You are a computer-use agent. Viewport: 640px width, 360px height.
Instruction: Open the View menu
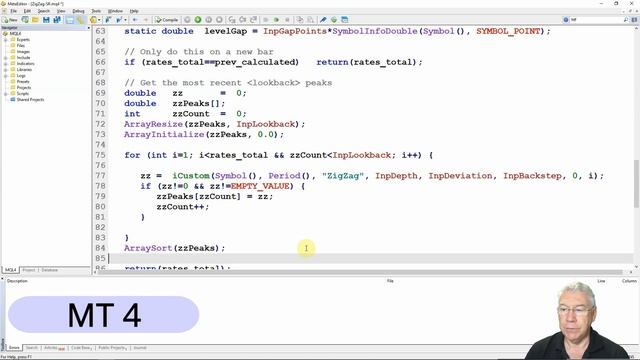[x=61, y=11]
